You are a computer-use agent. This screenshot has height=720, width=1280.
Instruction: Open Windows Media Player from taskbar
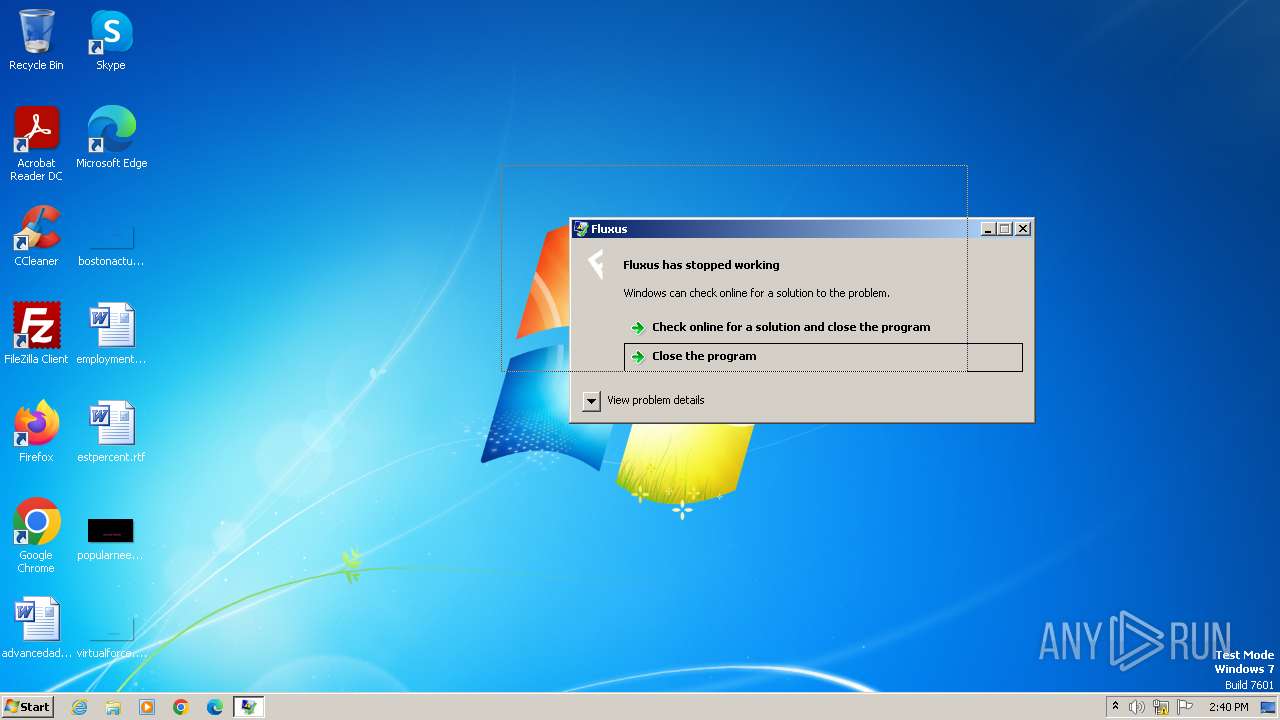tap(147, 707)
